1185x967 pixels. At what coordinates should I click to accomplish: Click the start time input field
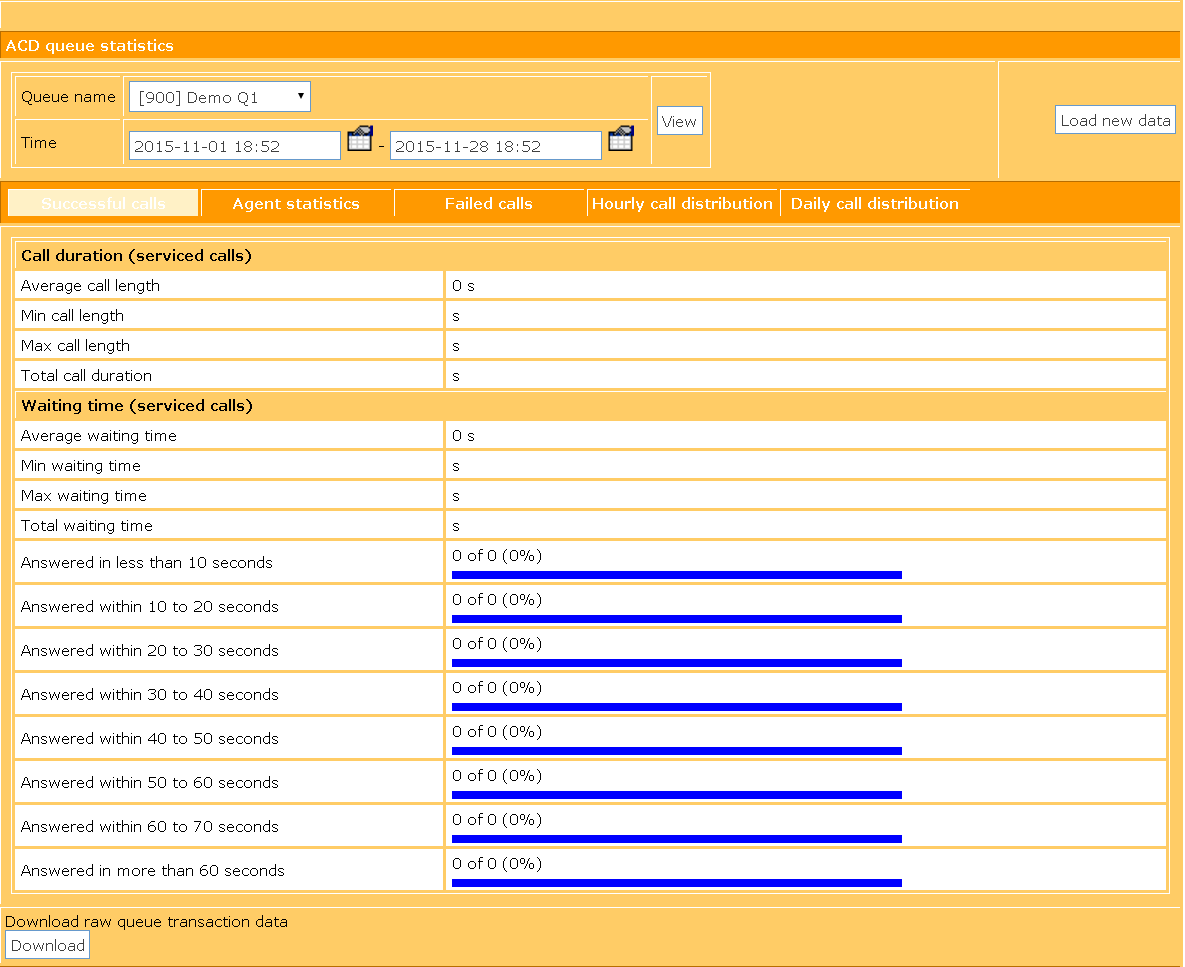(235, 146)
